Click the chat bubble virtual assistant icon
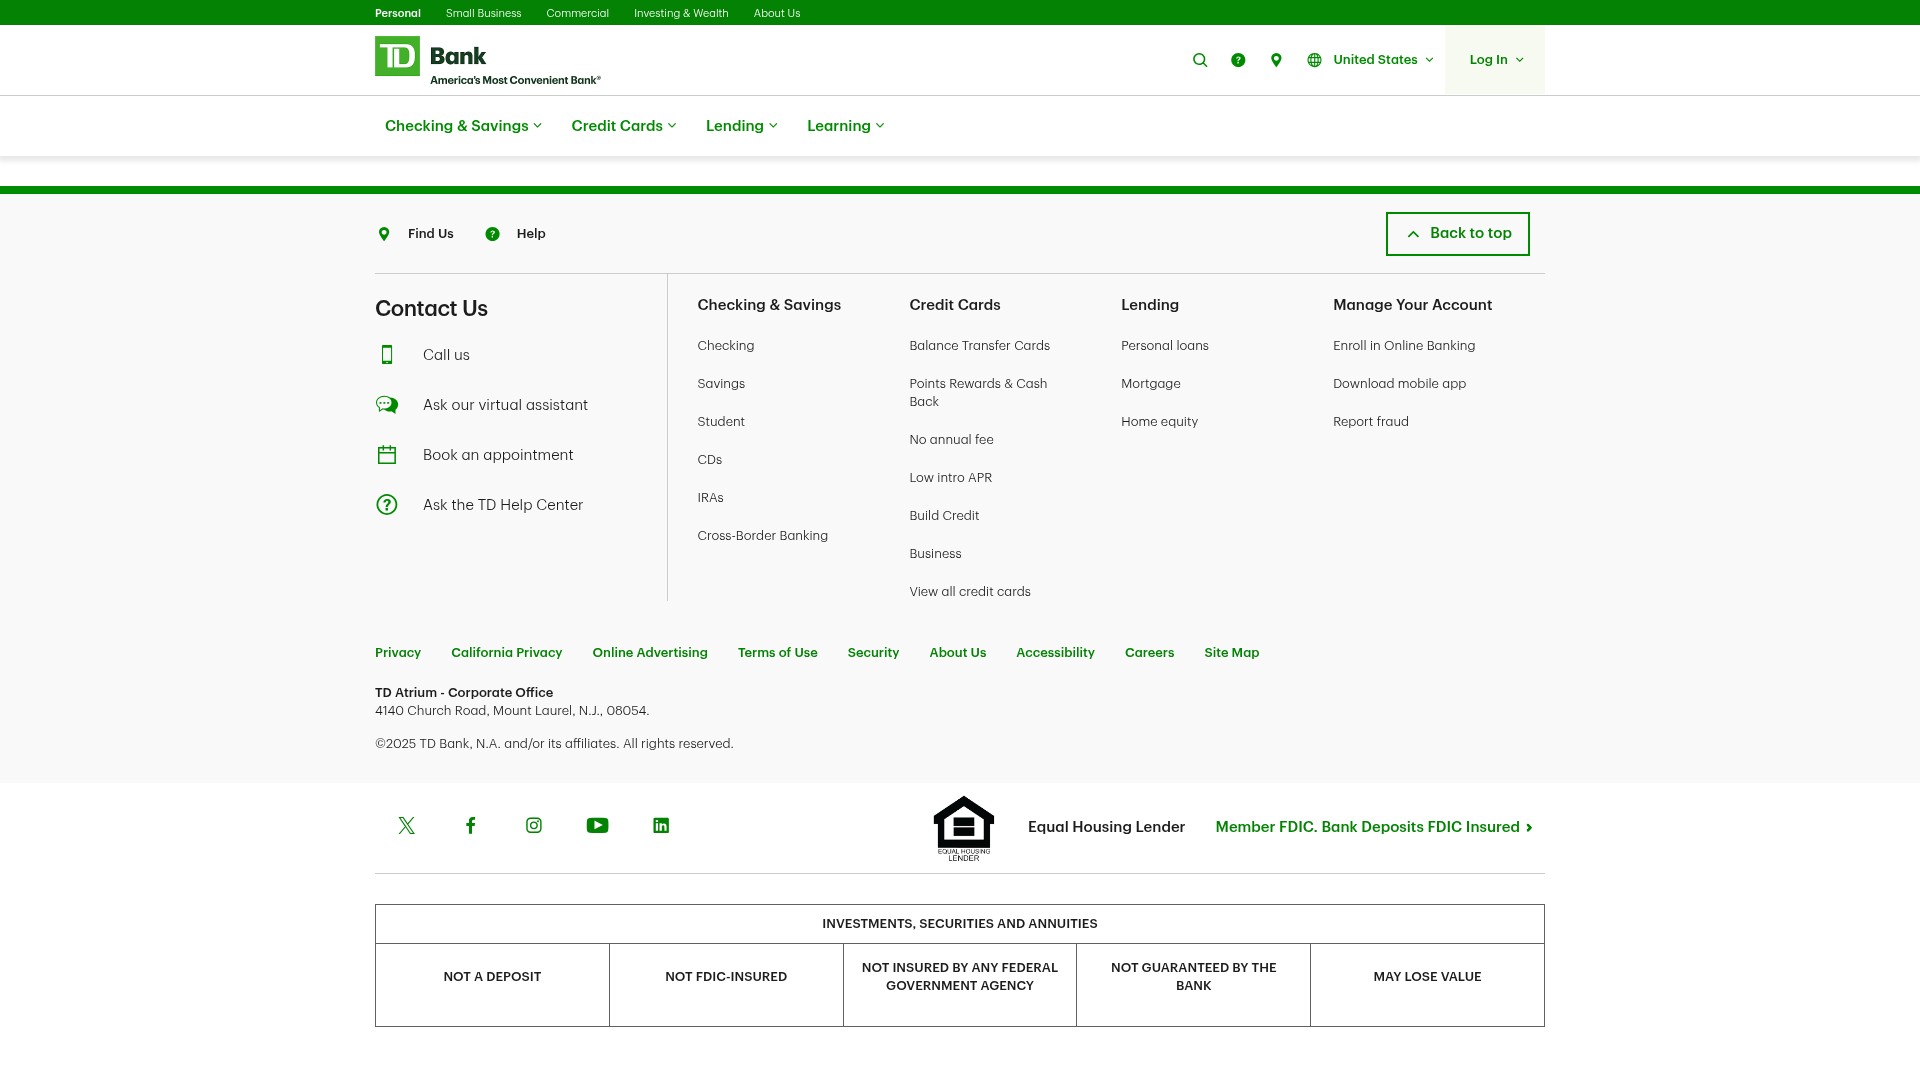 [x=387, y=405]
